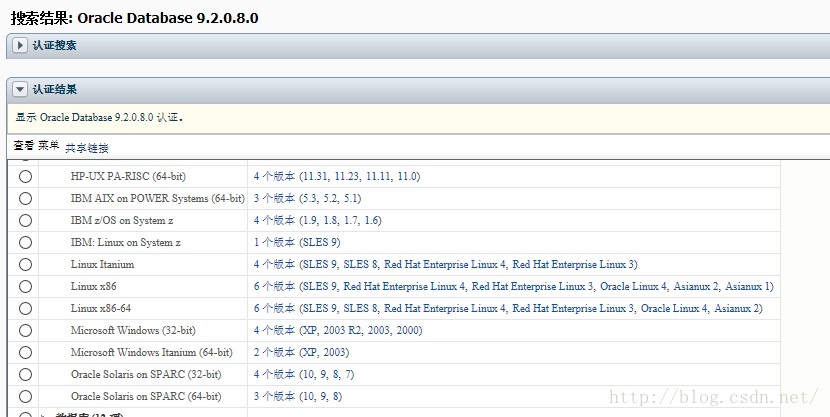The width and height of the screenshot is (830, 417).
Task: Click the Linux Itanium platform name
Action: pos(102,264)
